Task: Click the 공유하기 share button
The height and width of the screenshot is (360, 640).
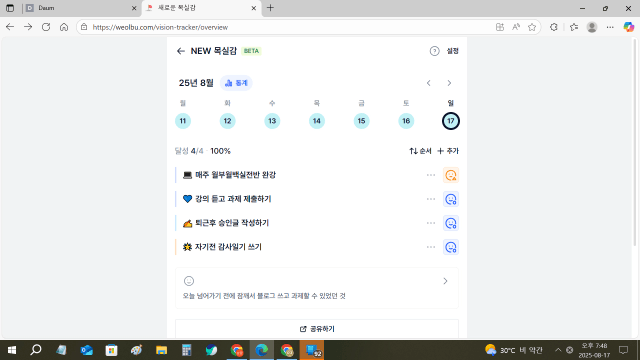Action: click(x=317, y=329)
